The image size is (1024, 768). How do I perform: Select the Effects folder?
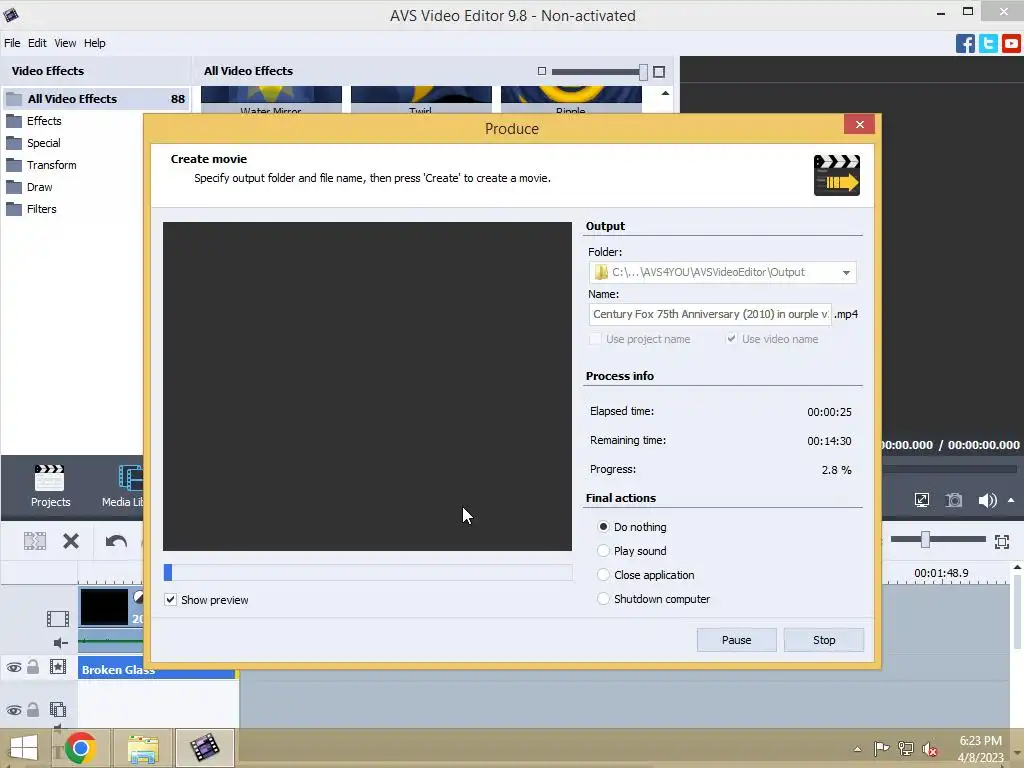tap(44, 121)
